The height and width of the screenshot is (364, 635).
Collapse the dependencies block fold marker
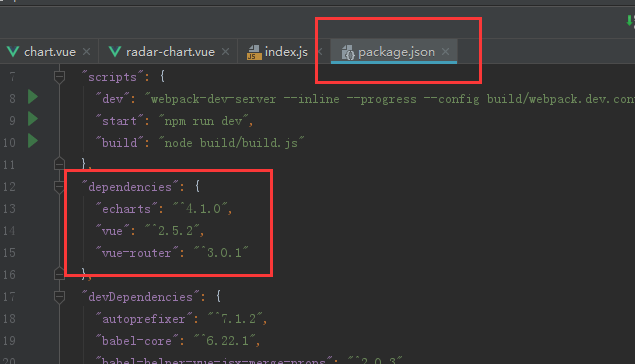tap(59, 186)
